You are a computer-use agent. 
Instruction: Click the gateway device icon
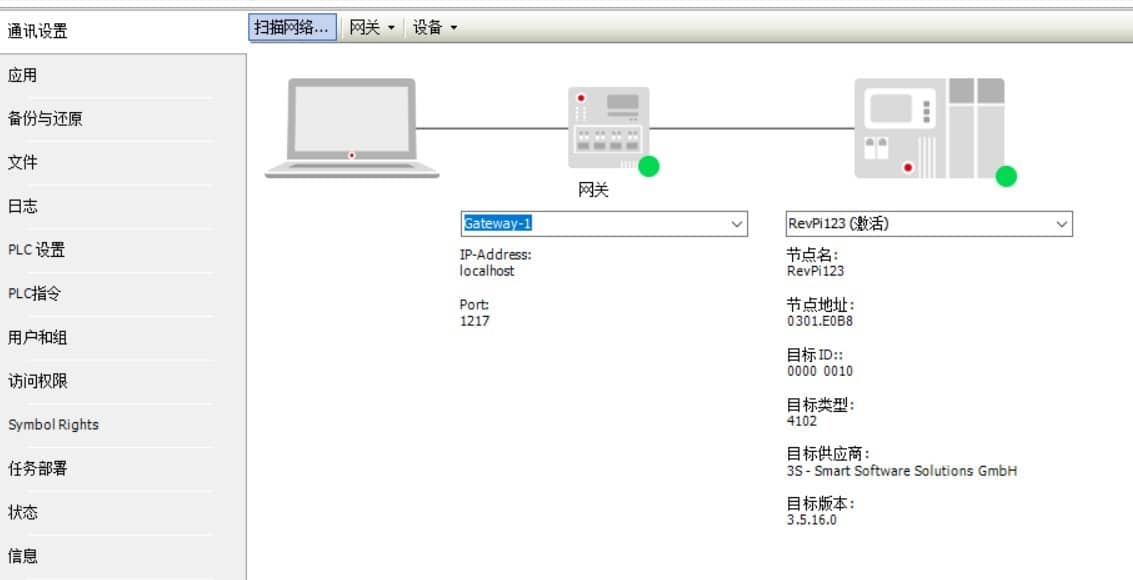(608, 127)
